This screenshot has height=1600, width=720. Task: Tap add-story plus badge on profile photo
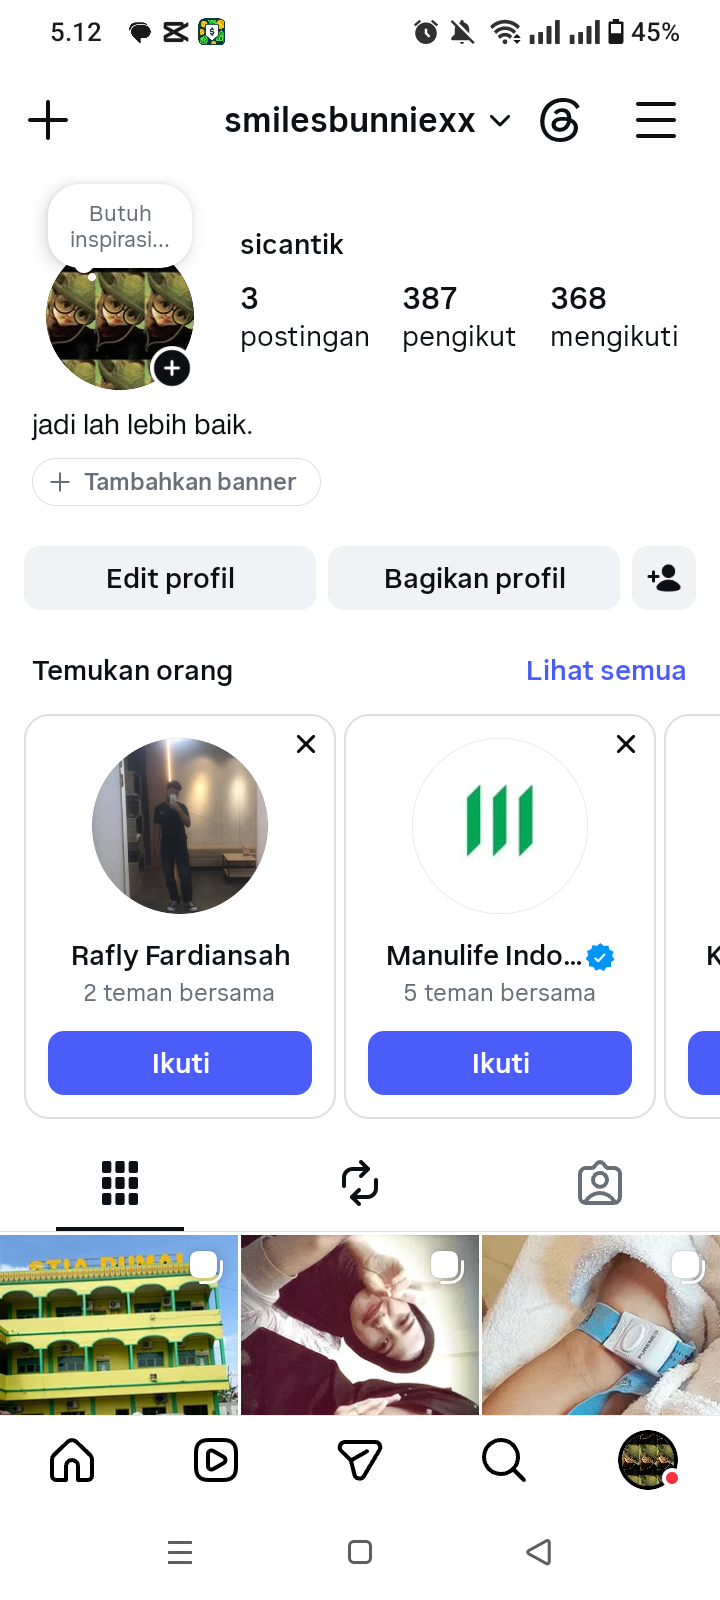172,369
